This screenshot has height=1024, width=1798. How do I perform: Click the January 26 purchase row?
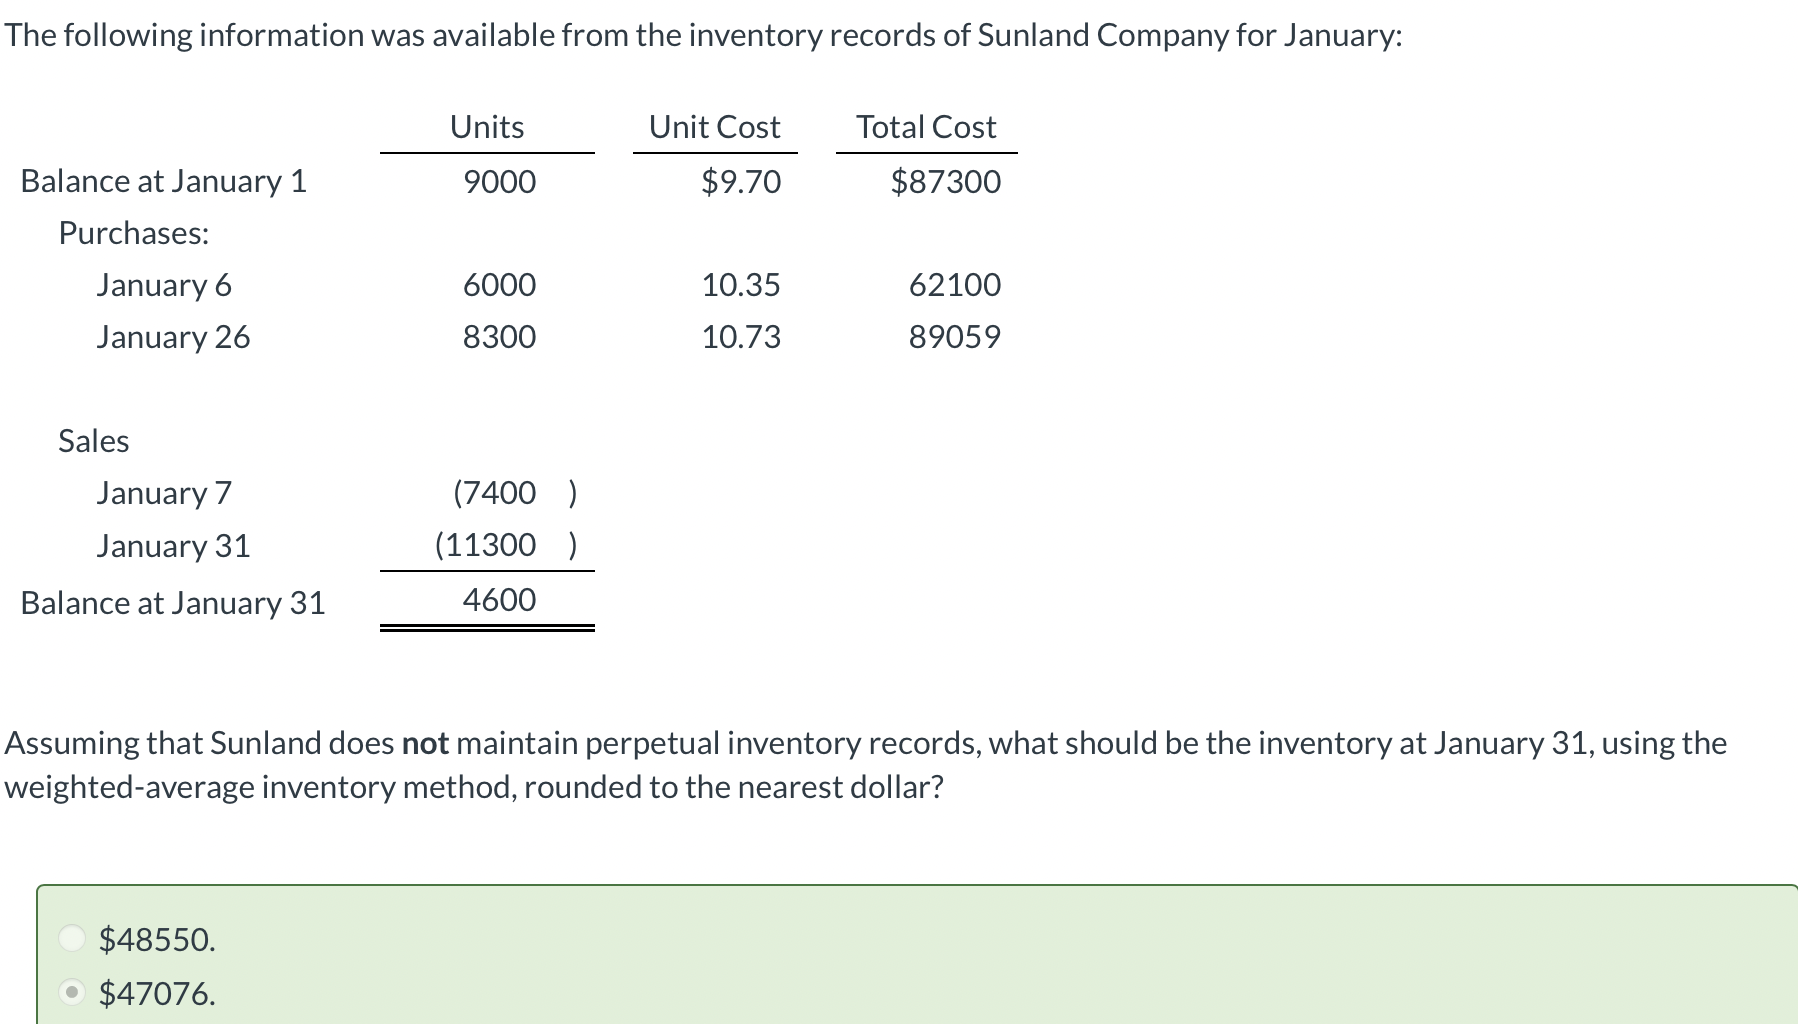click(173, 337)
